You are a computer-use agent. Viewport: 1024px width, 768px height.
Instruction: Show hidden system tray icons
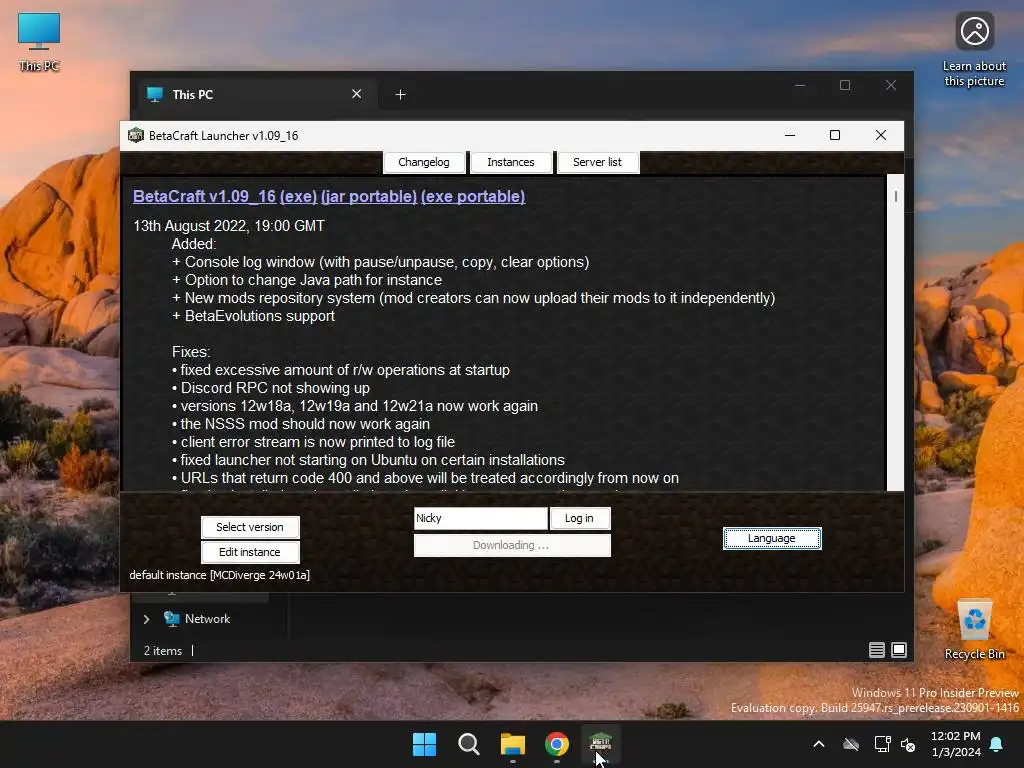pos(819,744)
